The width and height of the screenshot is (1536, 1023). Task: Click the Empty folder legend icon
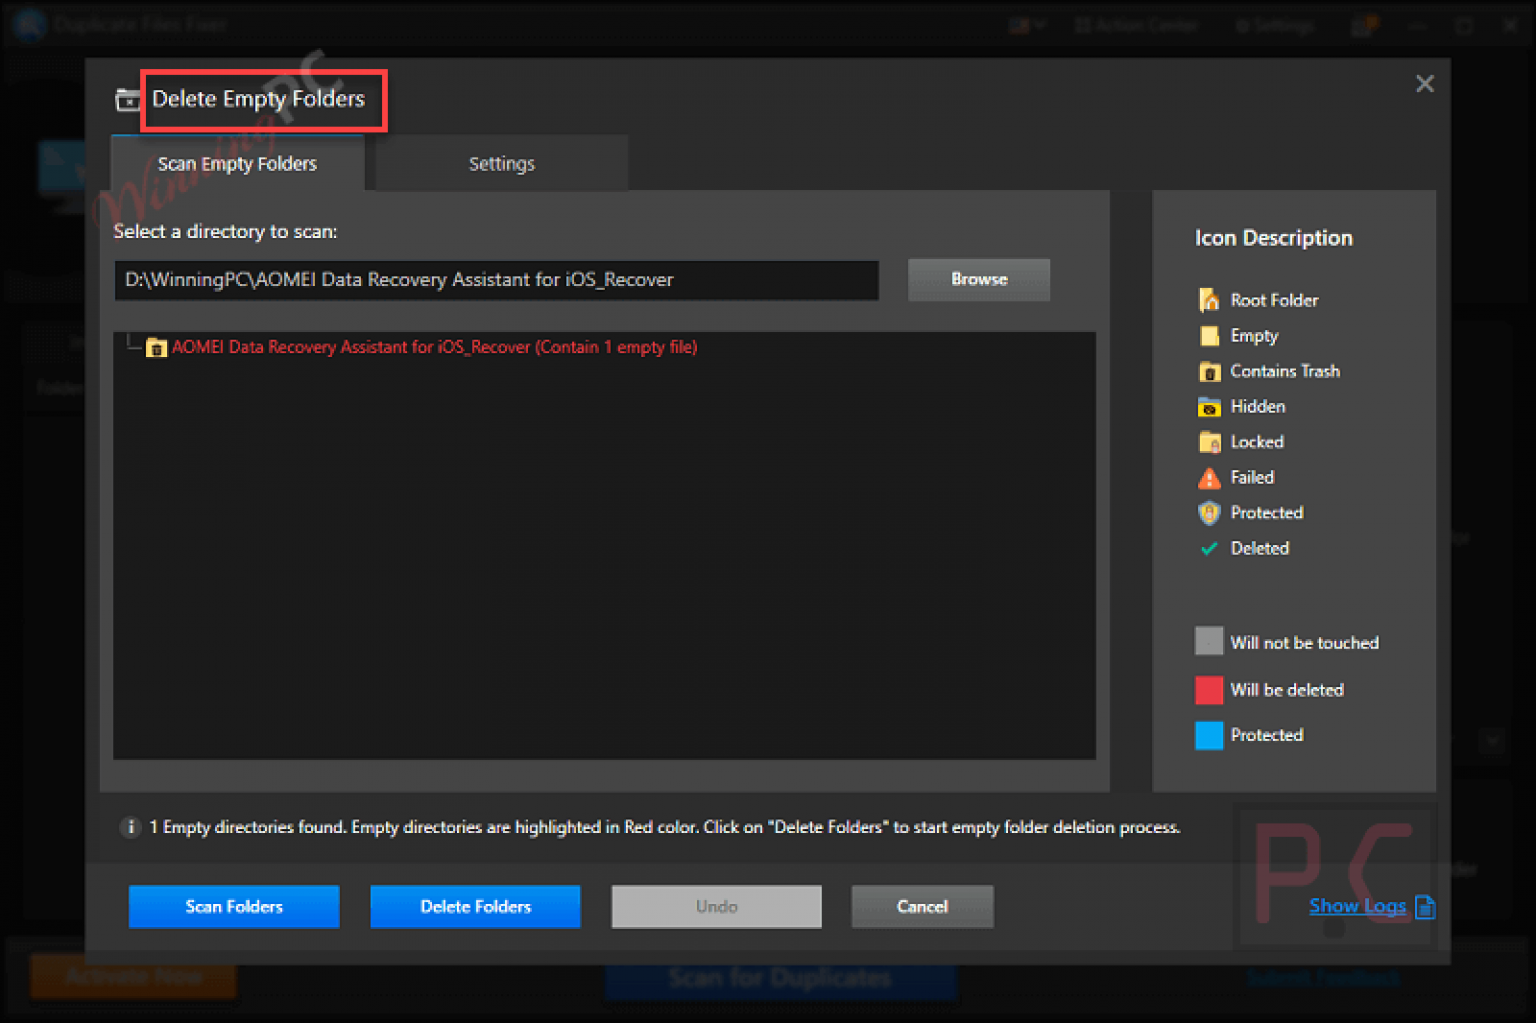pos(1209,336)
